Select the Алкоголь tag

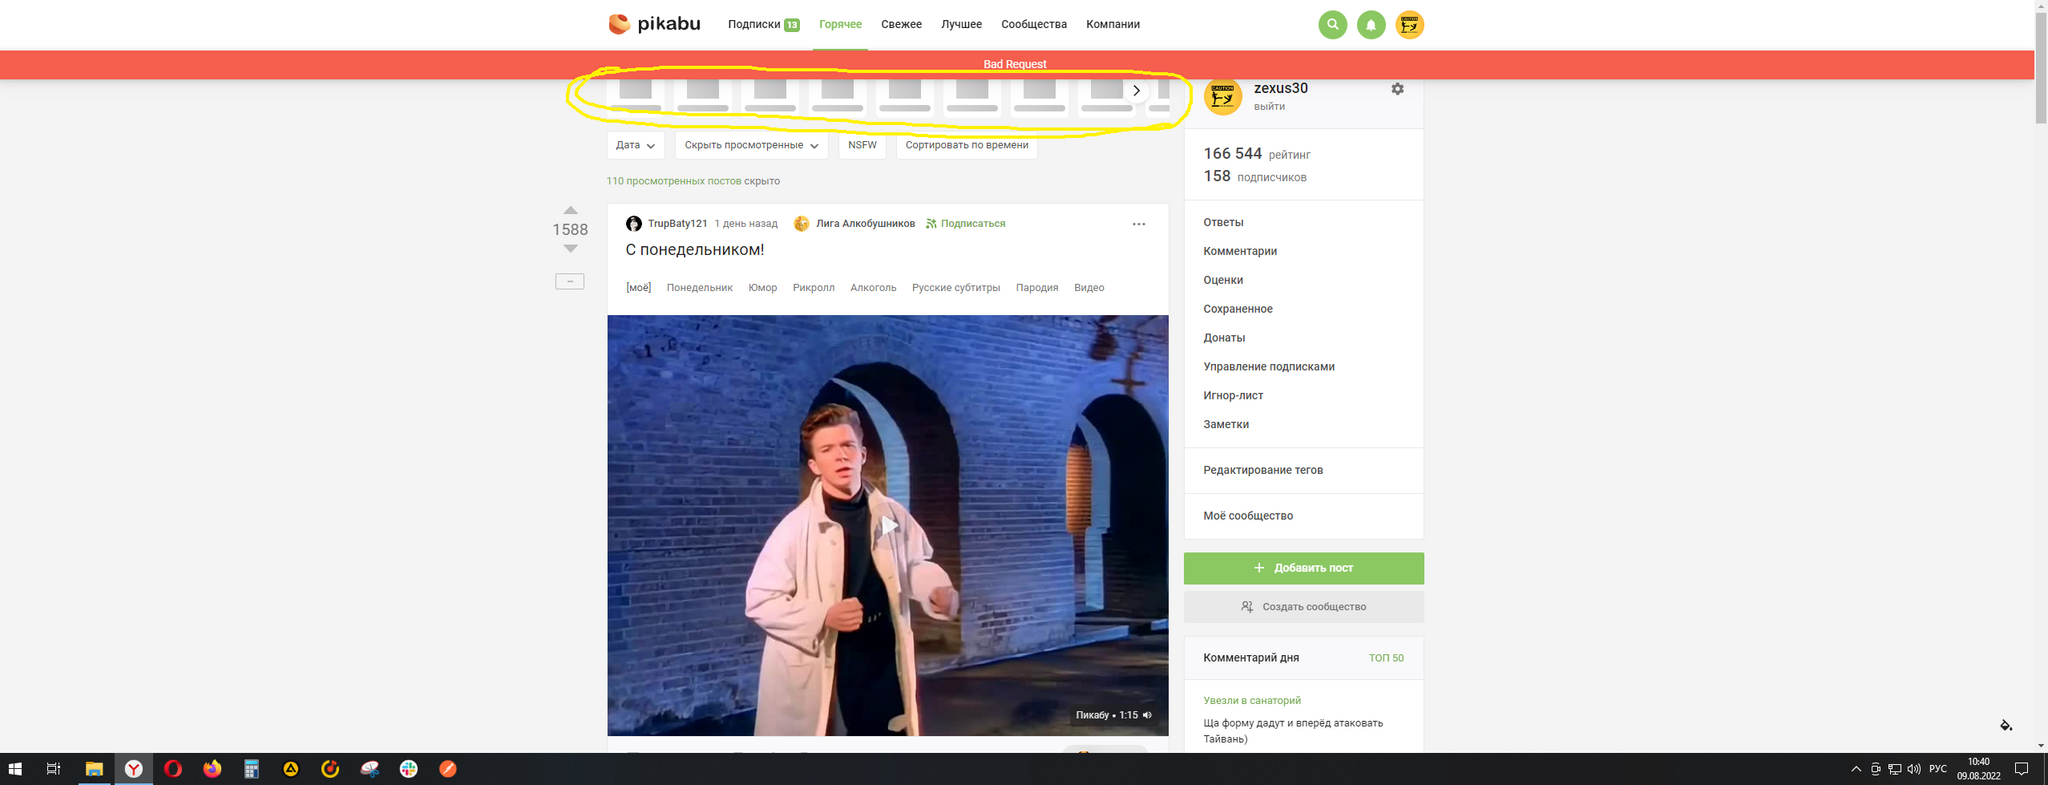[x=873, y=288]
